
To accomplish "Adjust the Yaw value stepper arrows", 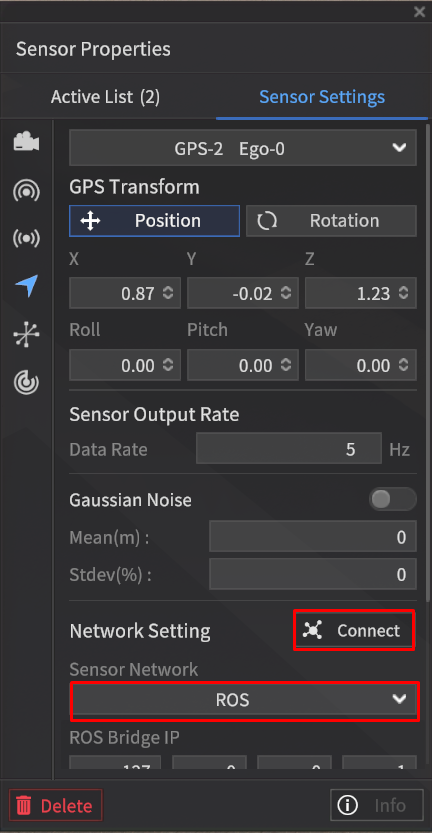I will coord(404,366).
